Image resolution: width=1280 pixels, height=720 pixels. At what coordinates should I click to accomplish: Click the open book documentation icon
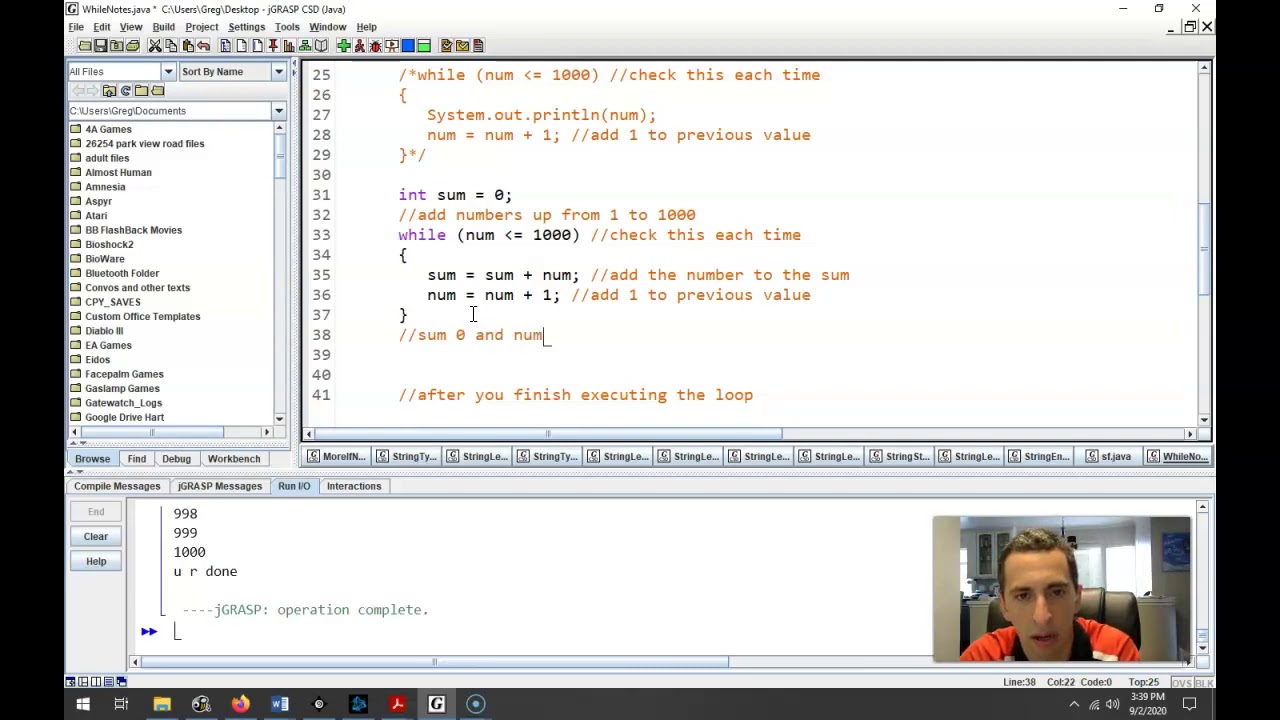(321, 45)
